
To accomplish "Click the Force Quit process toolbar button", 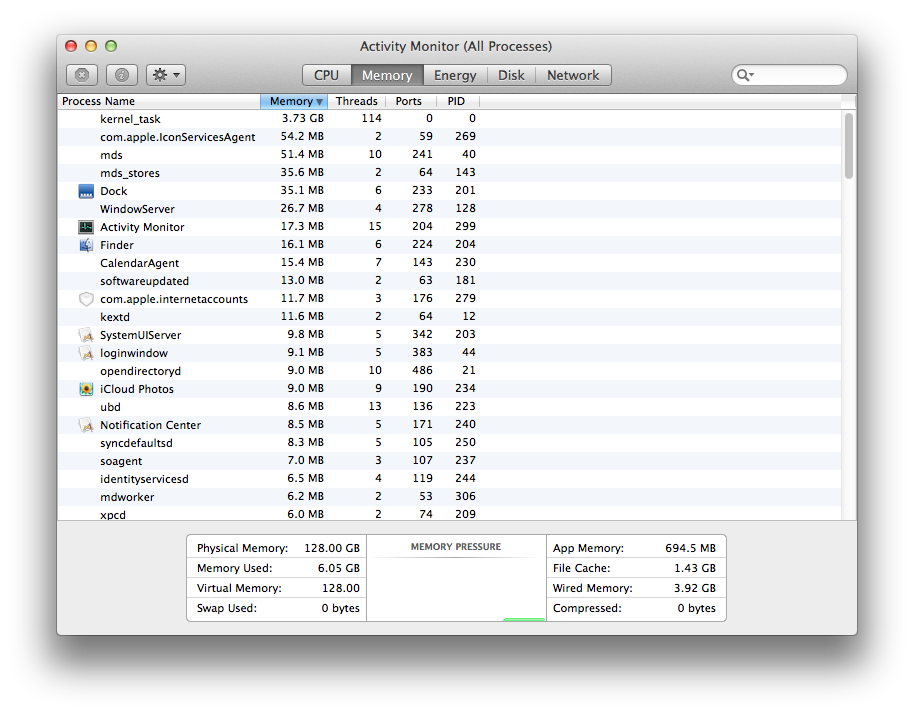I will click(82, 75).
